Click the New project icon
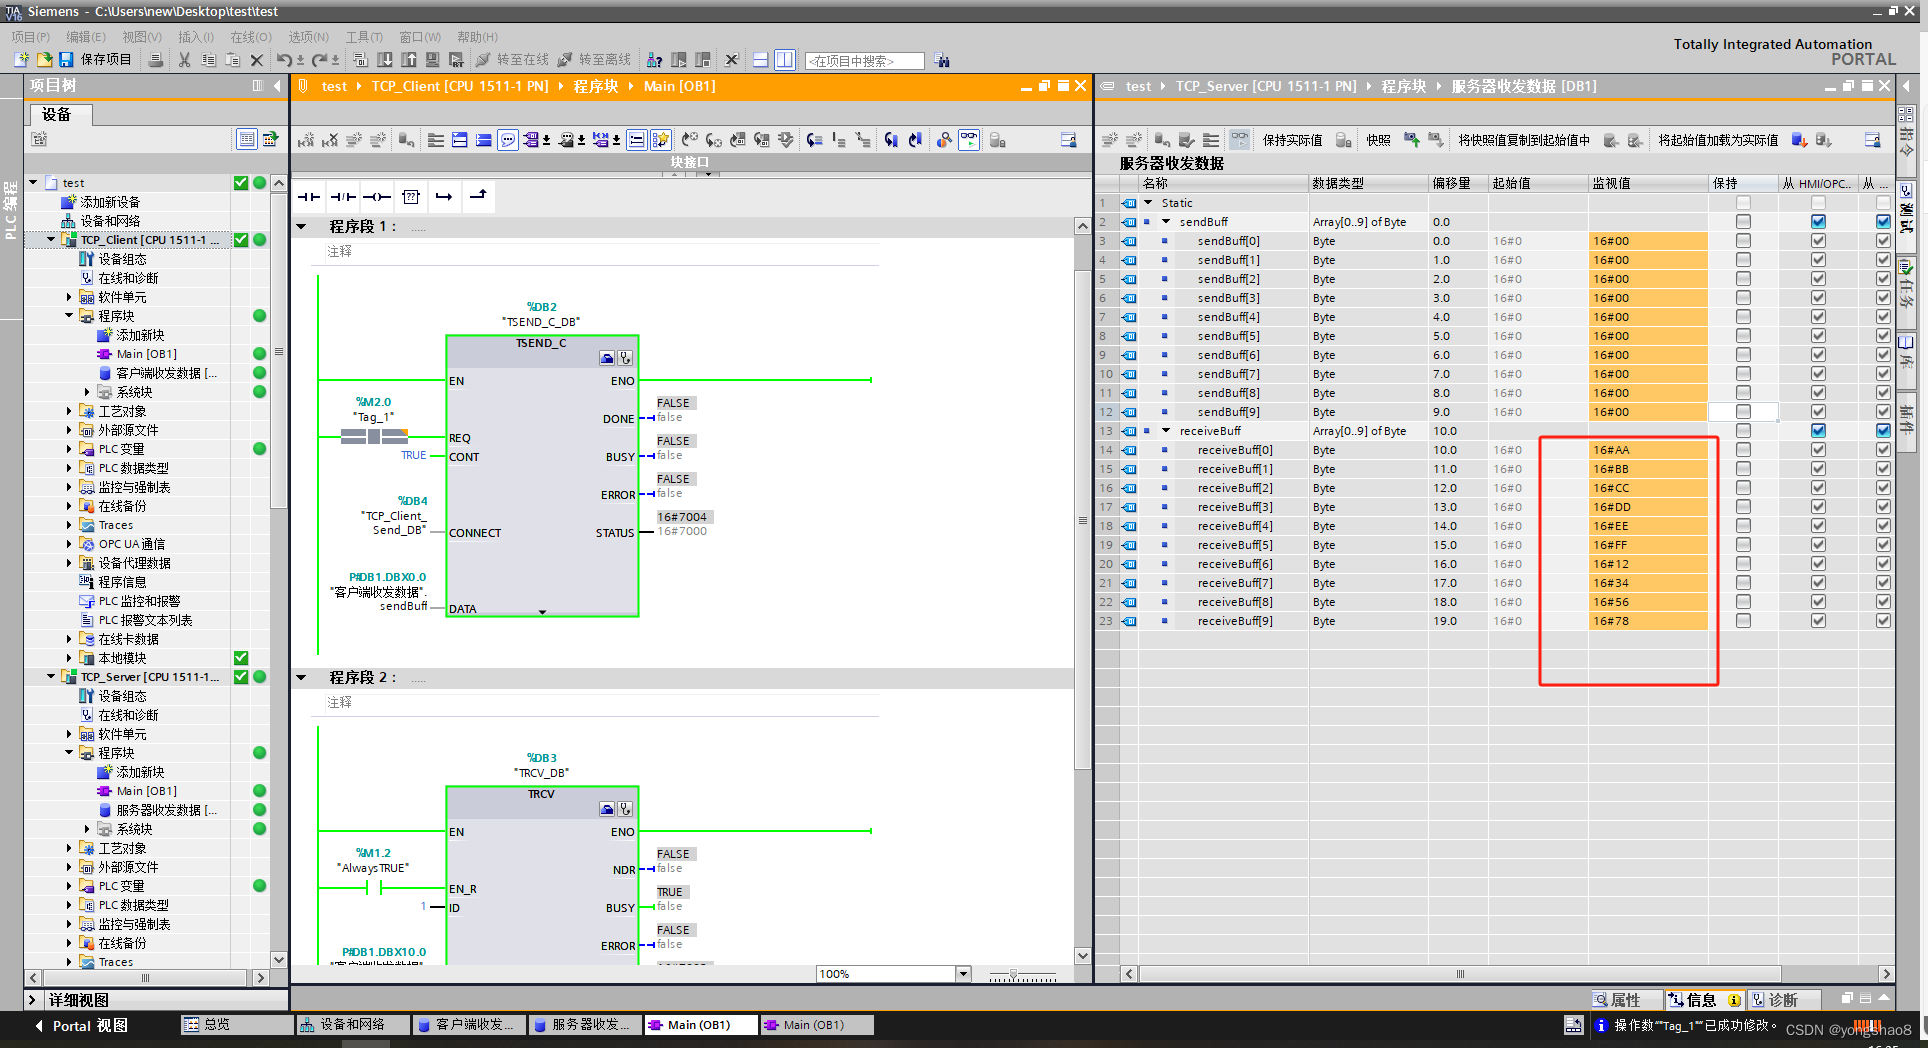 20,60
